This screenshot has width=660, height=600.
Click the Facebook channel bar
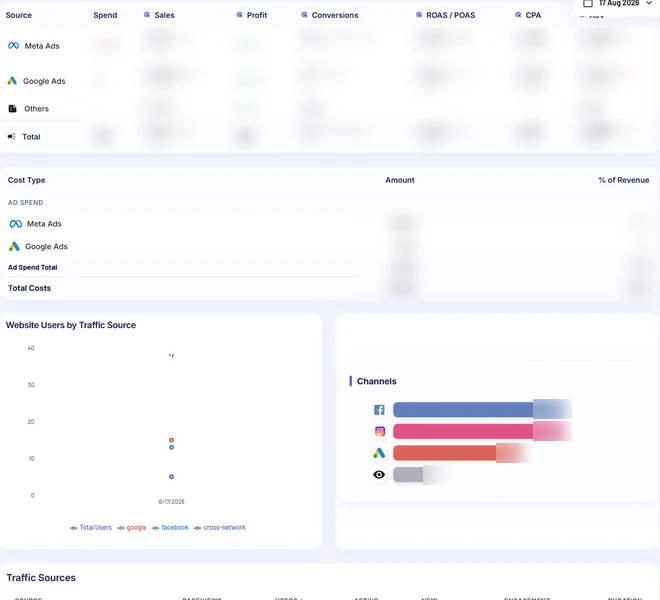(482, 410)
